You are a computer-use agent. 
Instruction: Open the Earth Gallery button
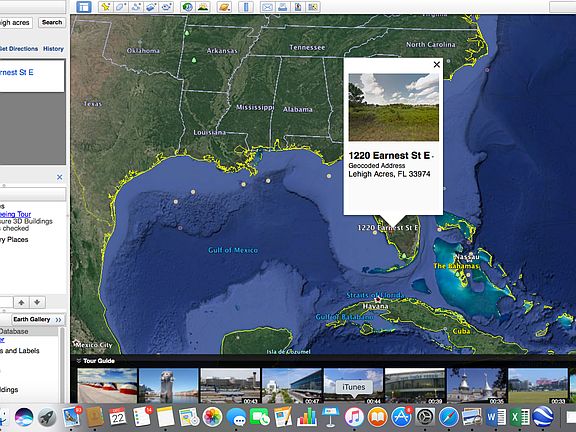click(x=37, y=319)
